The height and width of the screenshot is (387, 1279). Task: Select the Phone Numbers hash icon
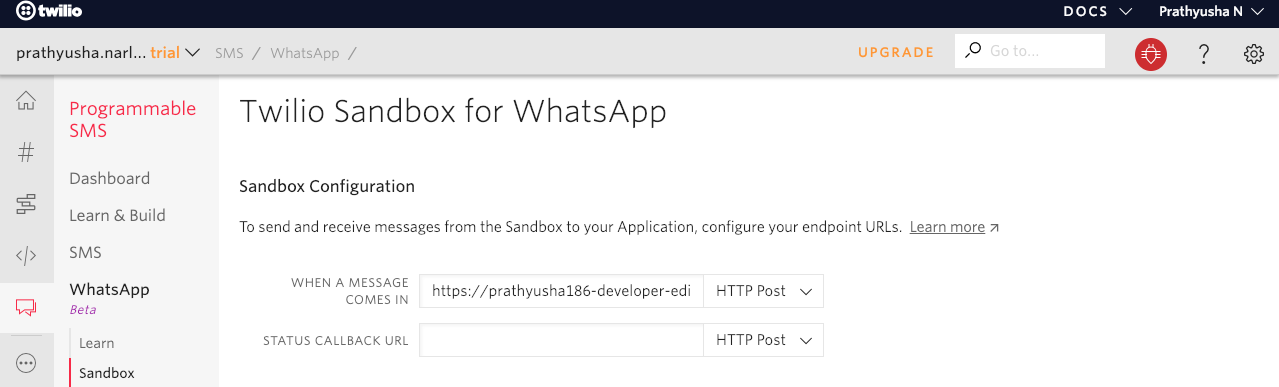click(26, 153)
